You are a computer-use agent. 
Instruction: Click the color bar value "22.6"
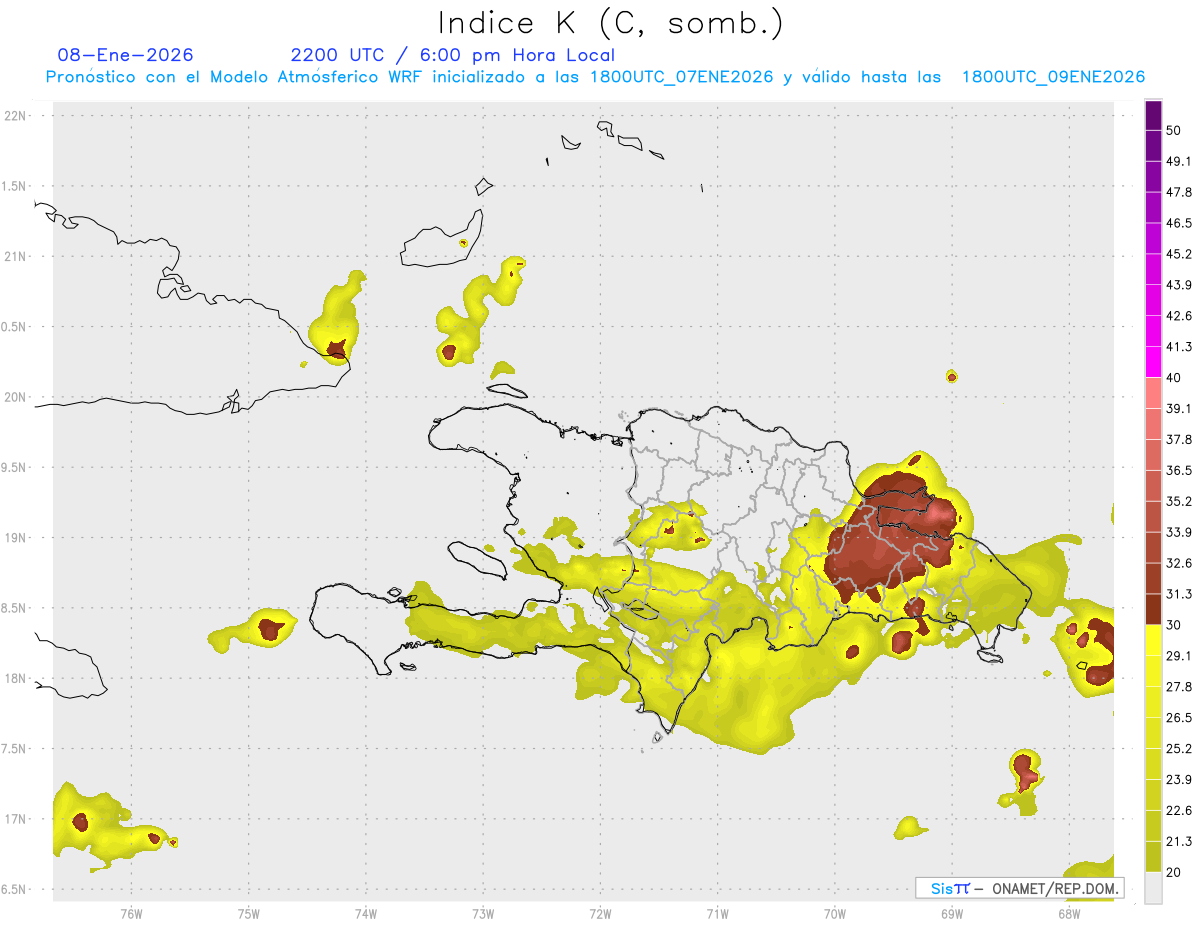pos(1179,810)
